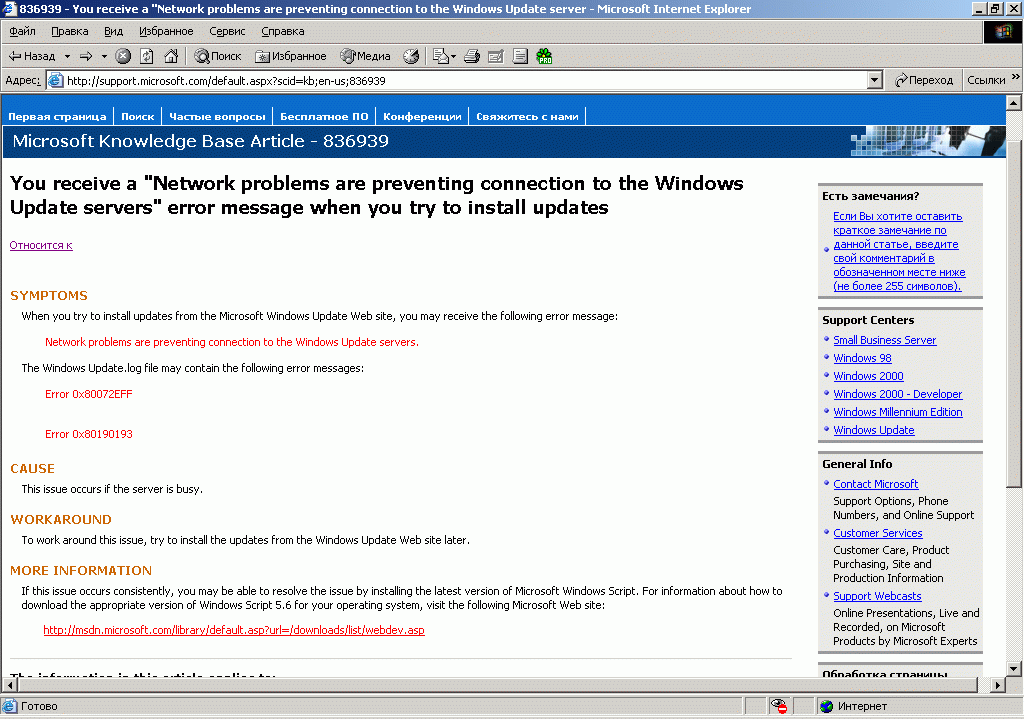Open the Customer Services link

[877, 533]
